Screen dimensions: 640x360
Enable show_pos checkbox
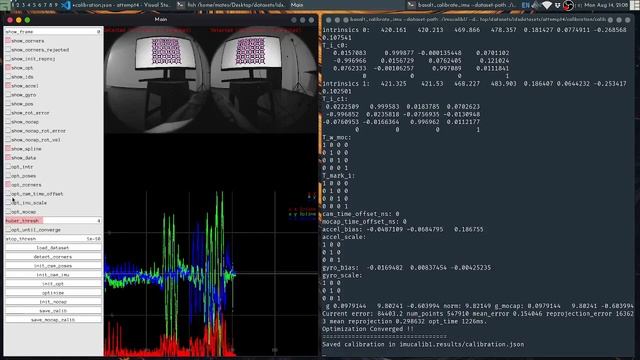coord(8,104)
